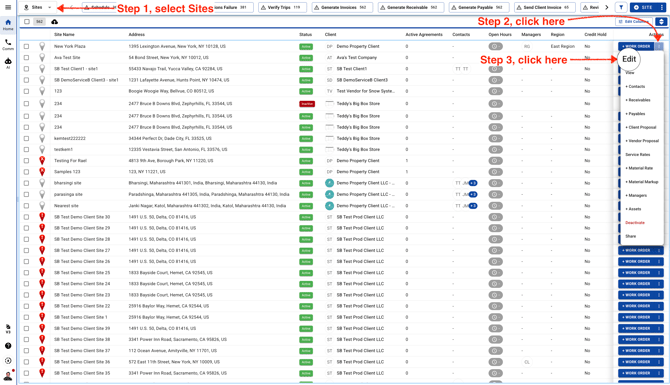Toggle the select-all sites checkbox
The width and height of the screenshot is (670, 385).
26,22
